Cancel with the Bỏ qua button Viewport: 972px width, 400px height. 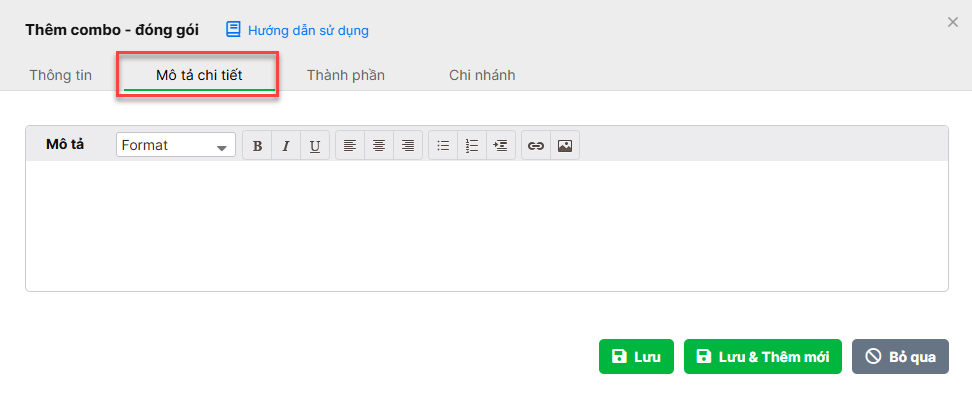click(x=900, y=357)
